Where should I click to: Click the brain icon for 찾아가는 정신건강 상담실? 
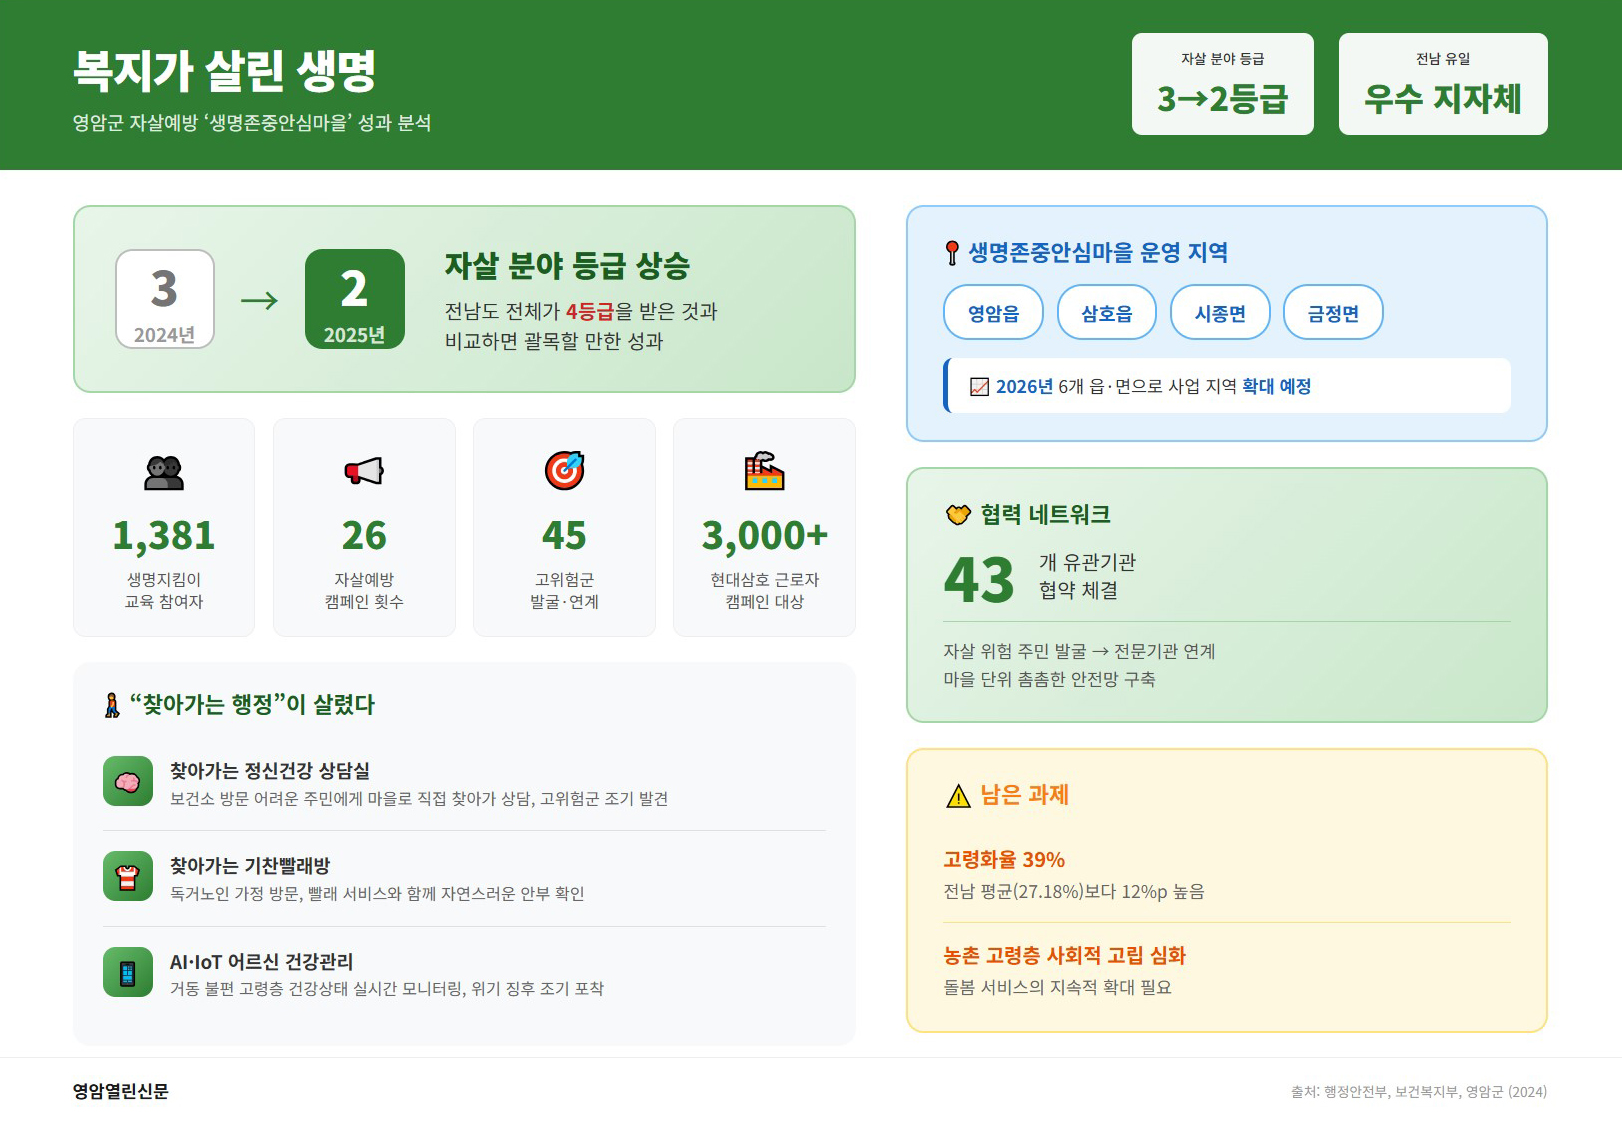coord(128,782)
